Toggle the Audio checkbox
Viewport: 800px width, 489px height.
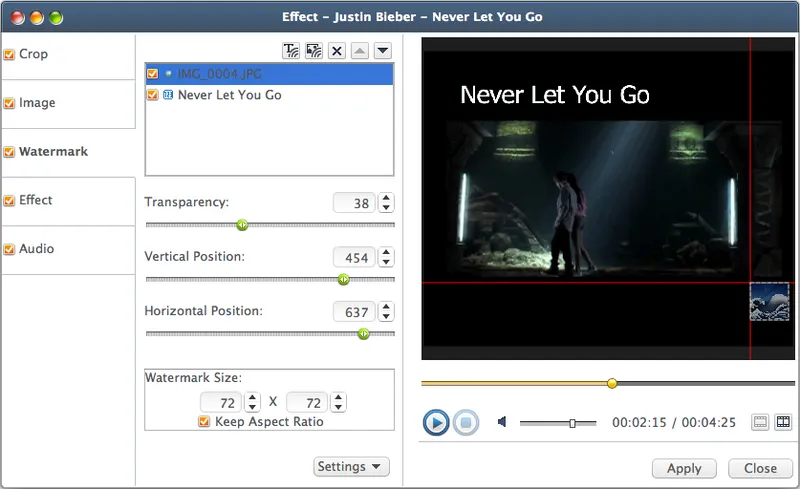pyautogui.click(x=9, y=249)
